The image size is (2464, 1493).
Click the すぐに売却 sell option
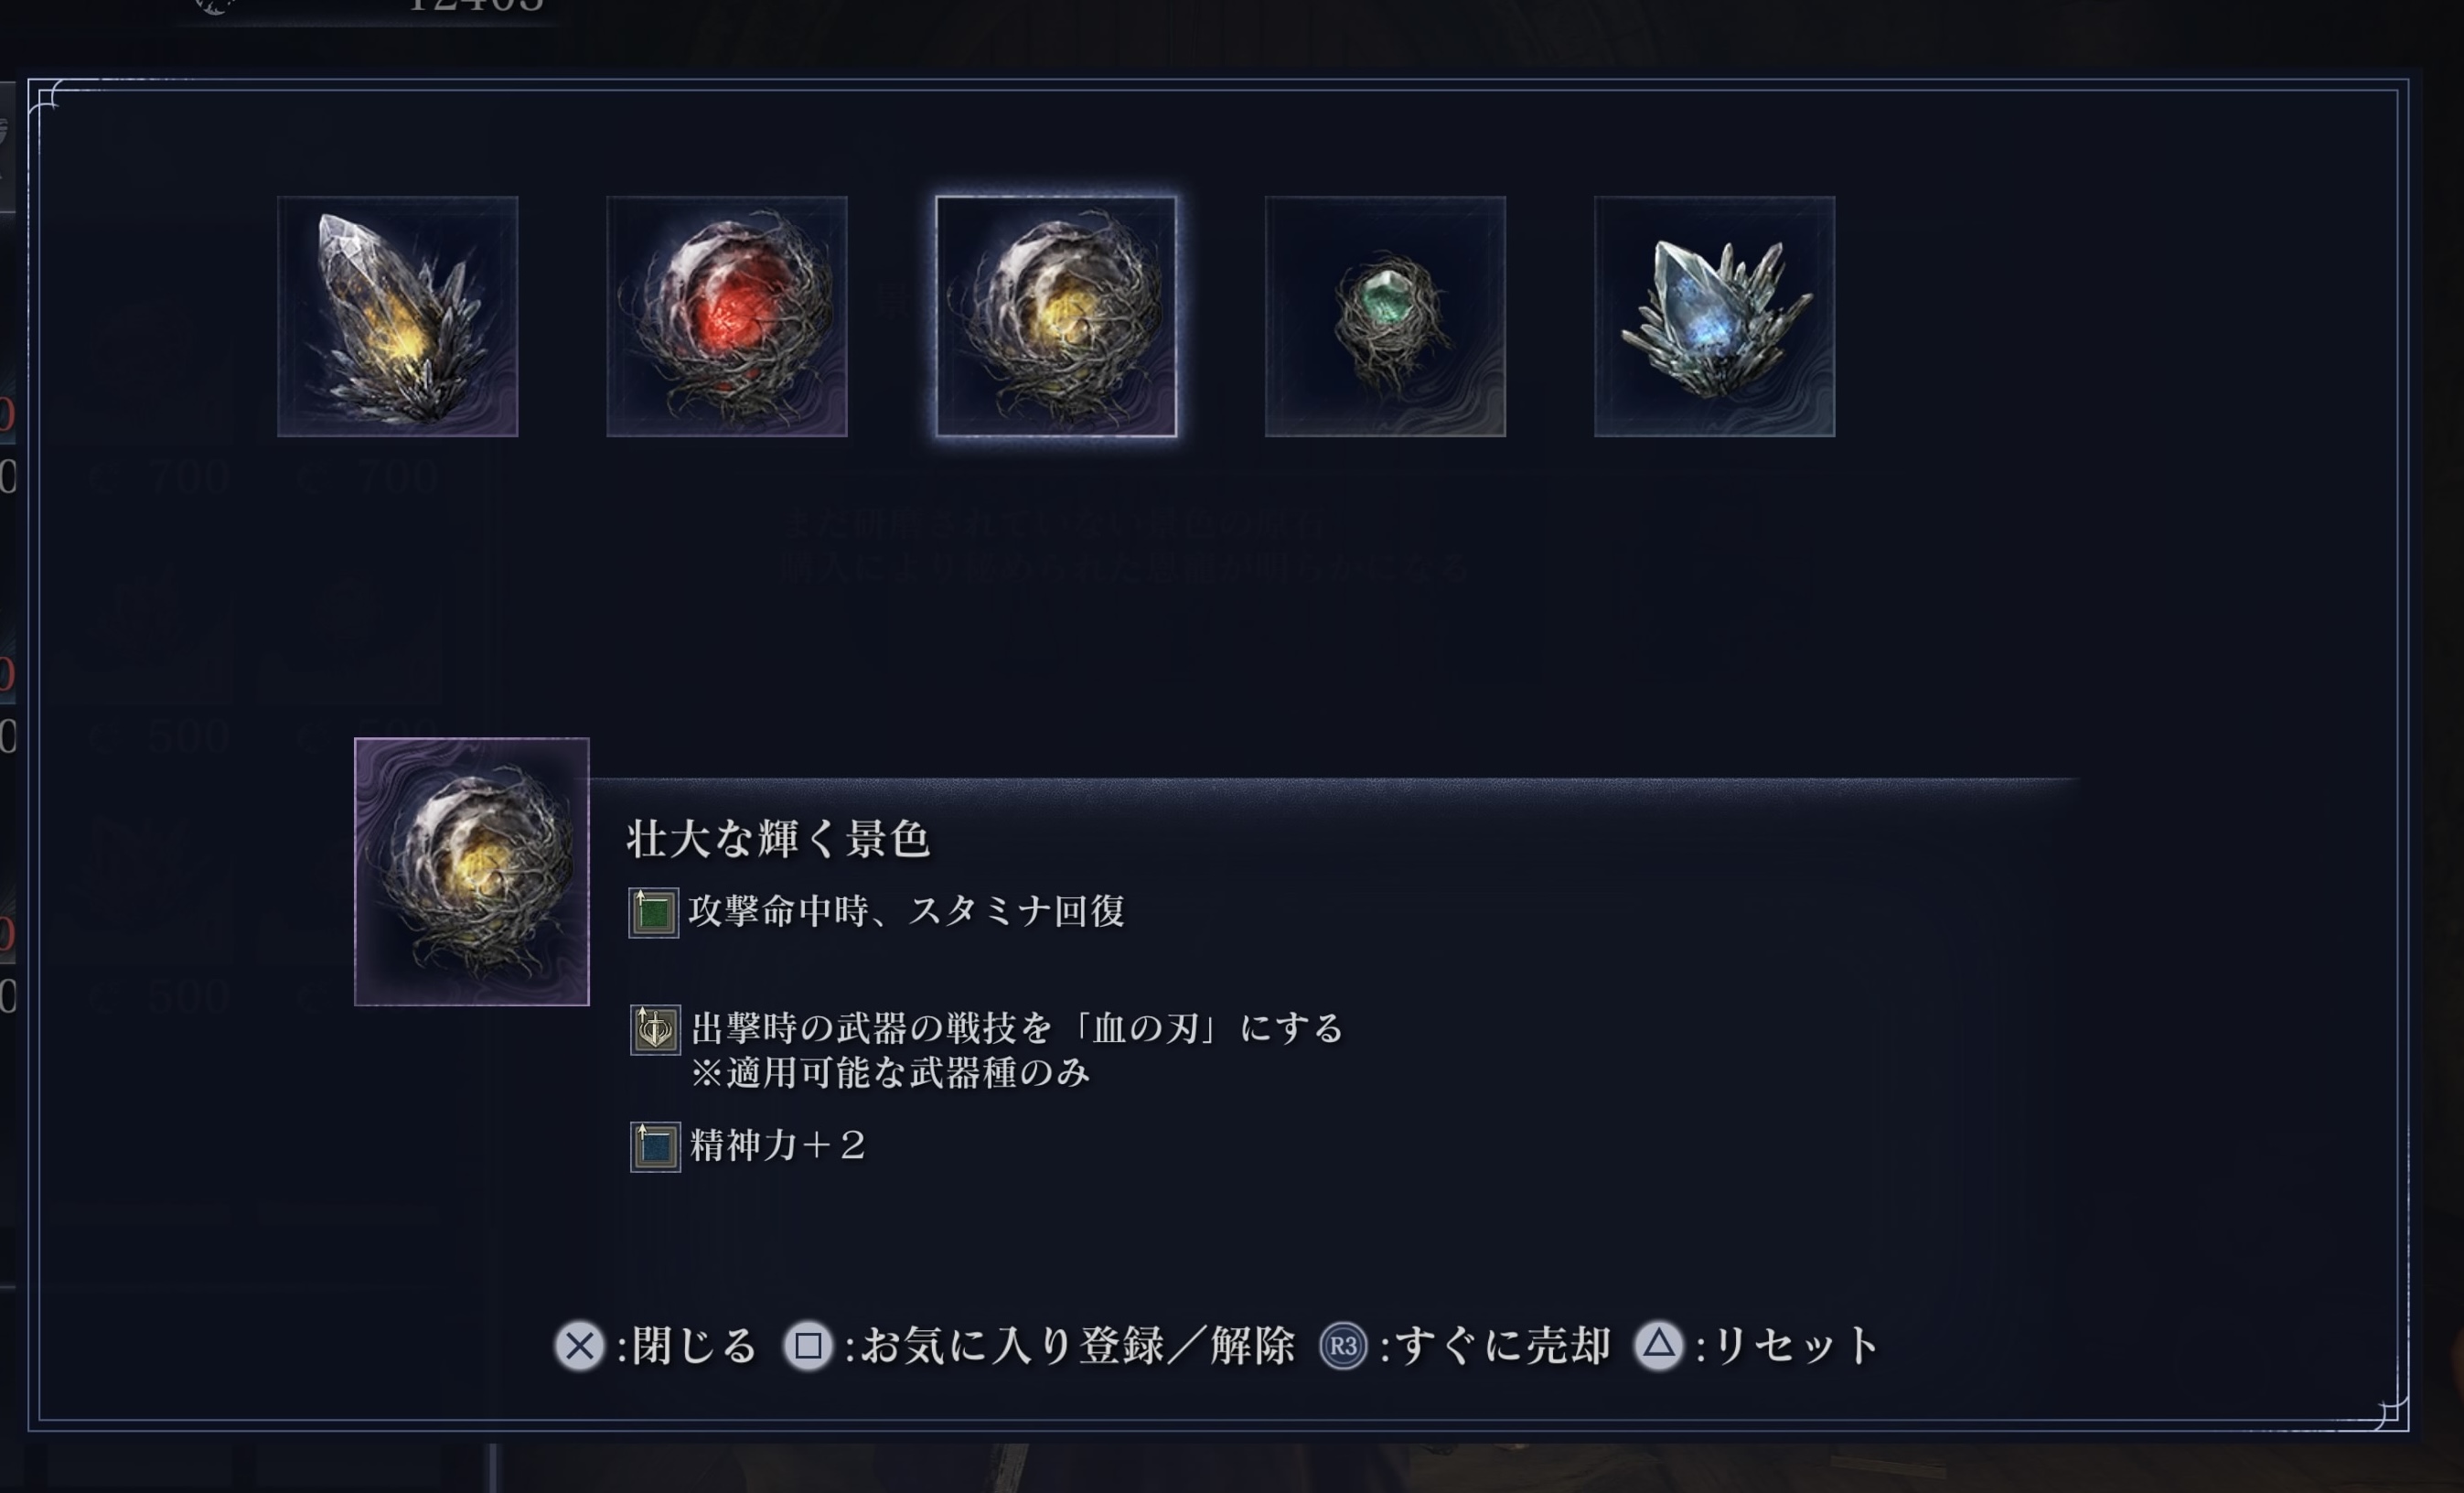1502,1346
